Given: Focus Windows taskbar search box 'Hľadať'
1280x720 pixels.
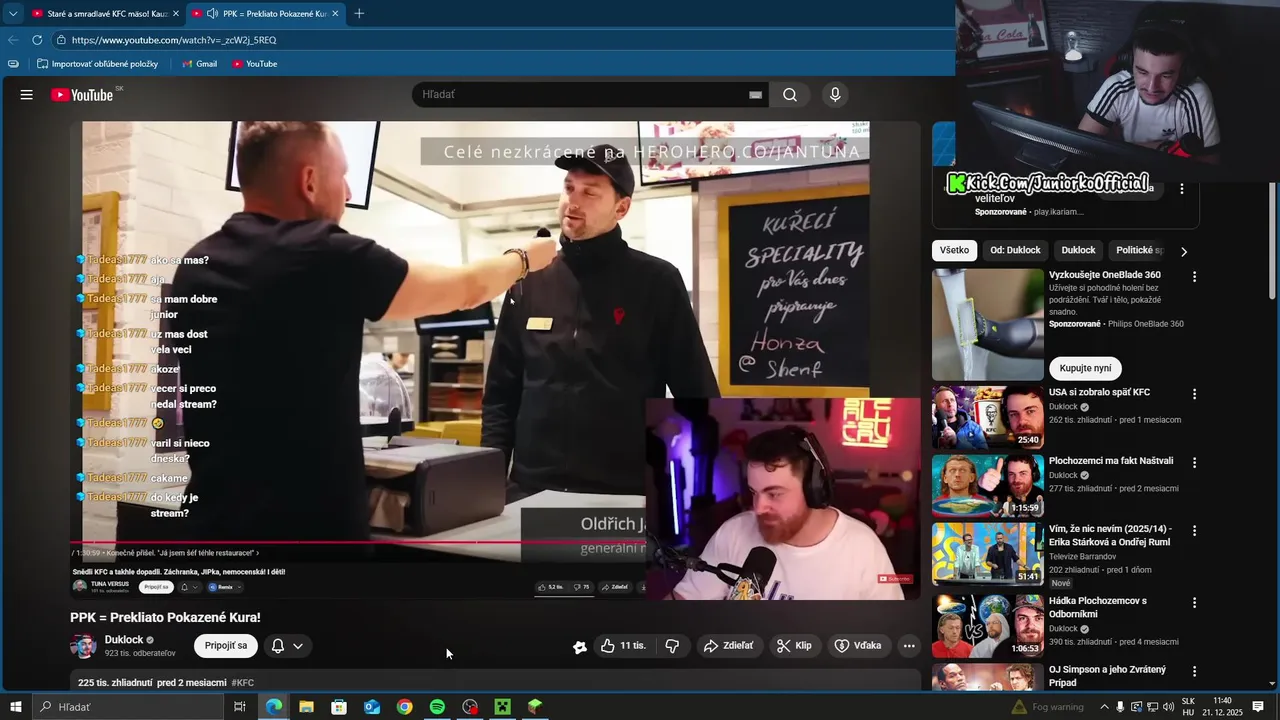Looking at the screenshot, I should click(x=128, y=707).
